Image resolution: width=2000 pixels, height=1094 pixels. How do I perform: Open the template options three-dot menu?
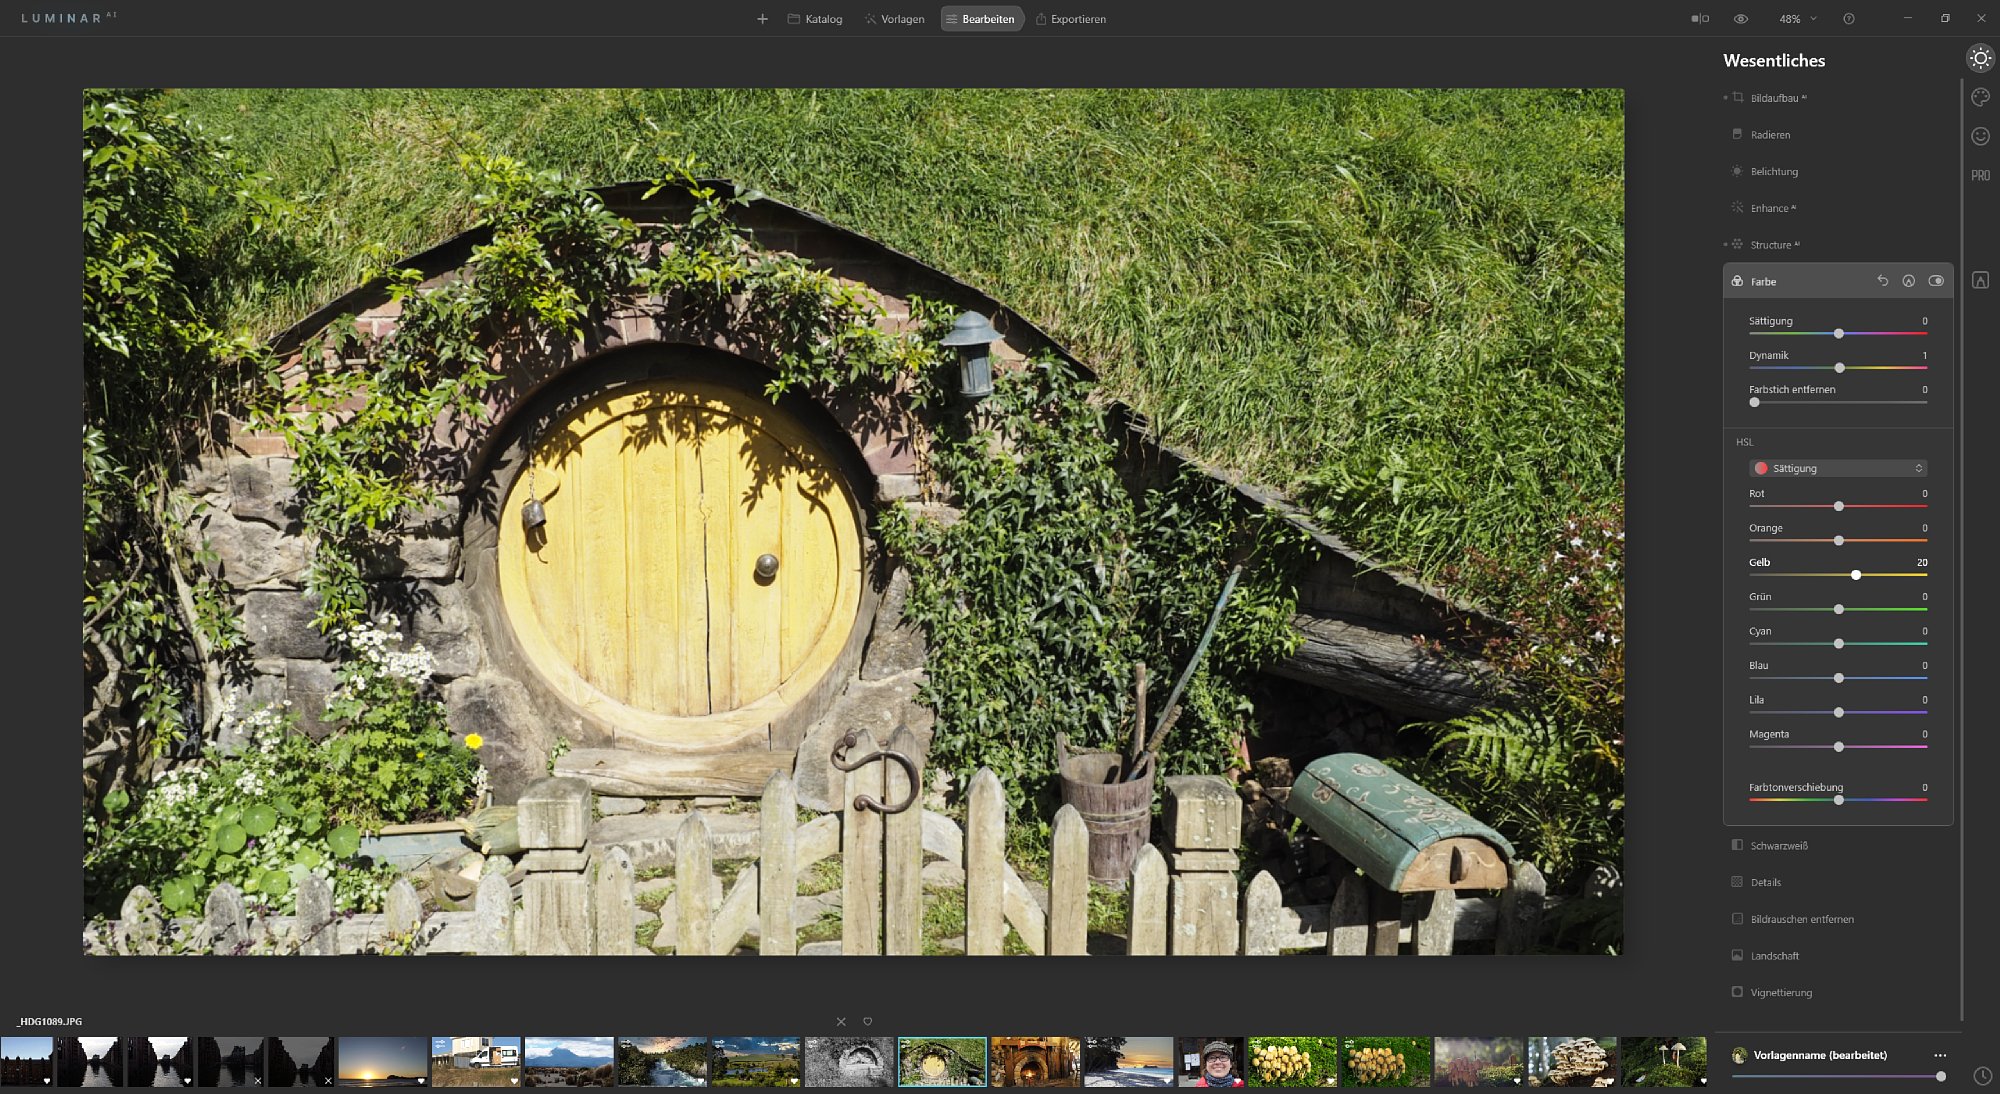pyautogui.click(x=1940, y=1055)
